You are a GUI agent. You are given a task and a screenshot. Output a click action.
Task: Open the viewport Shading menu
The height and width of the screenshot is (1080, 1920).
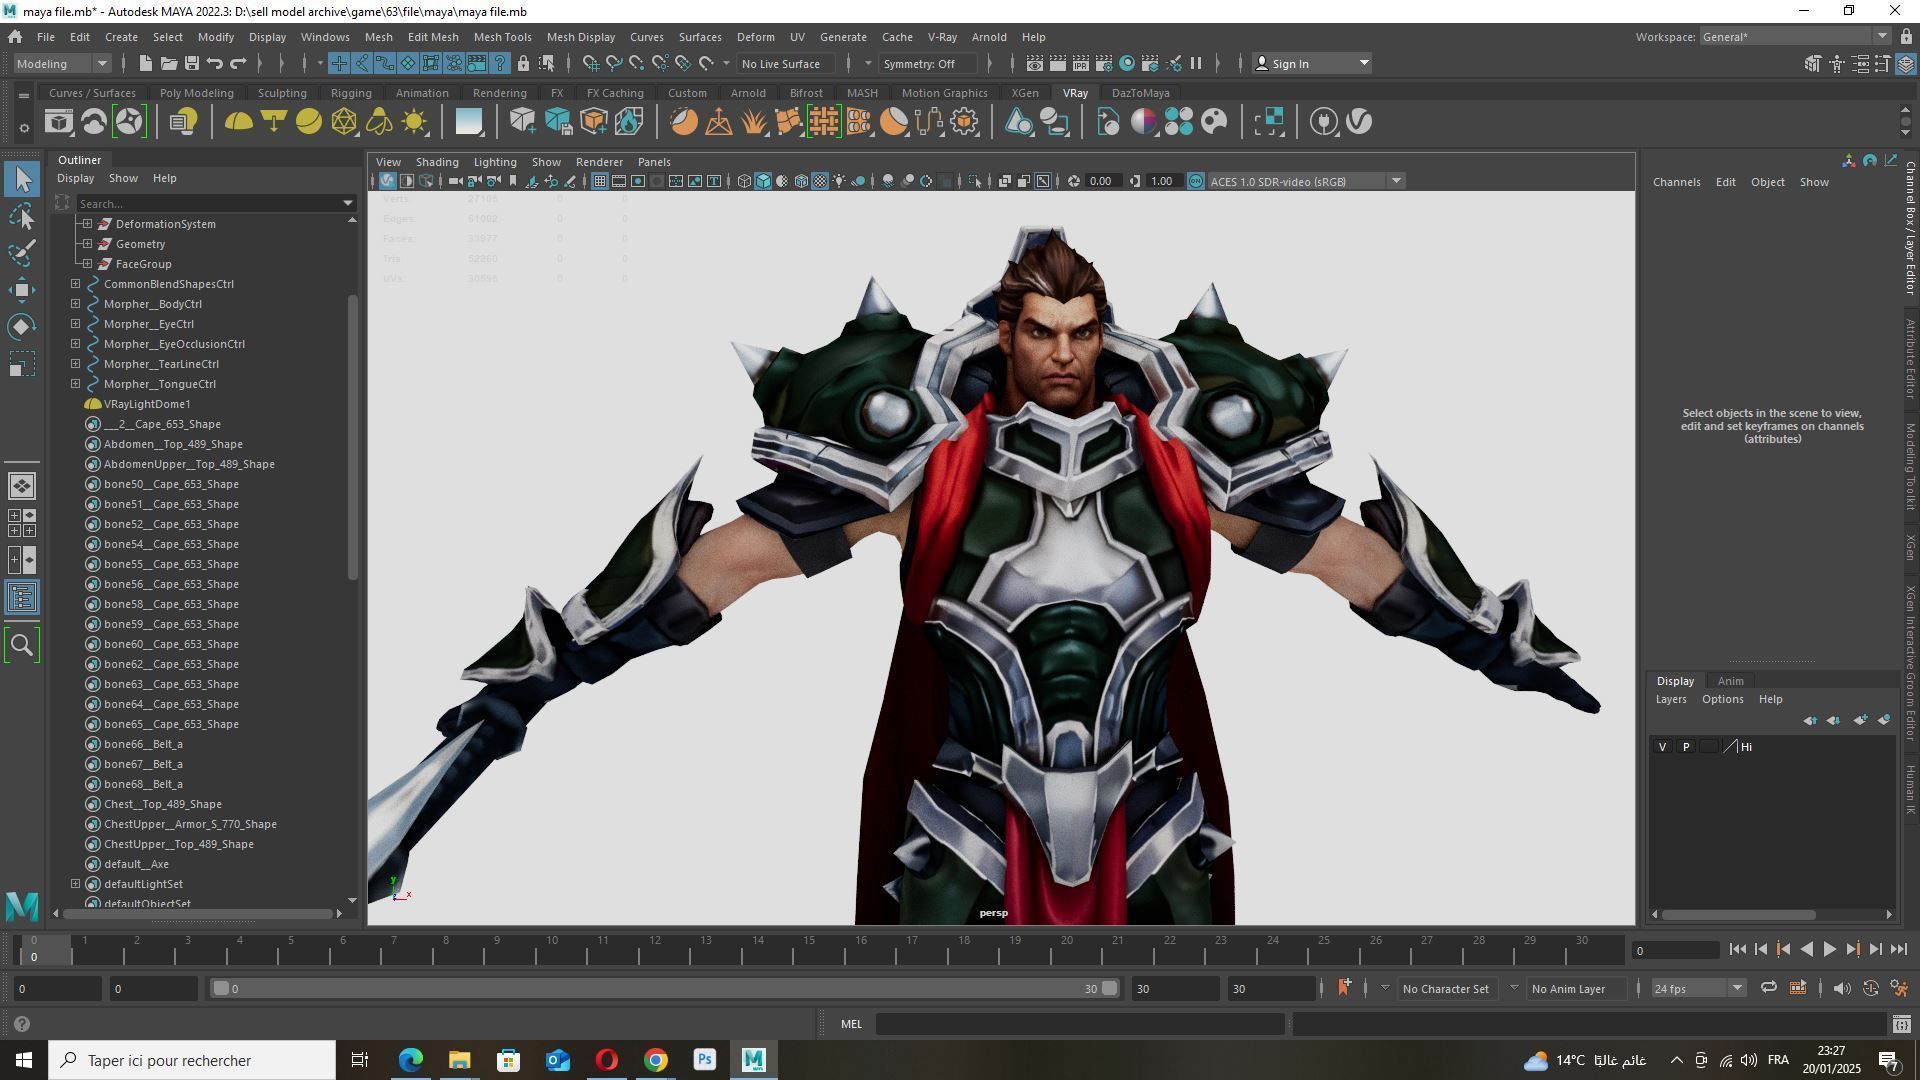point(437,162)
